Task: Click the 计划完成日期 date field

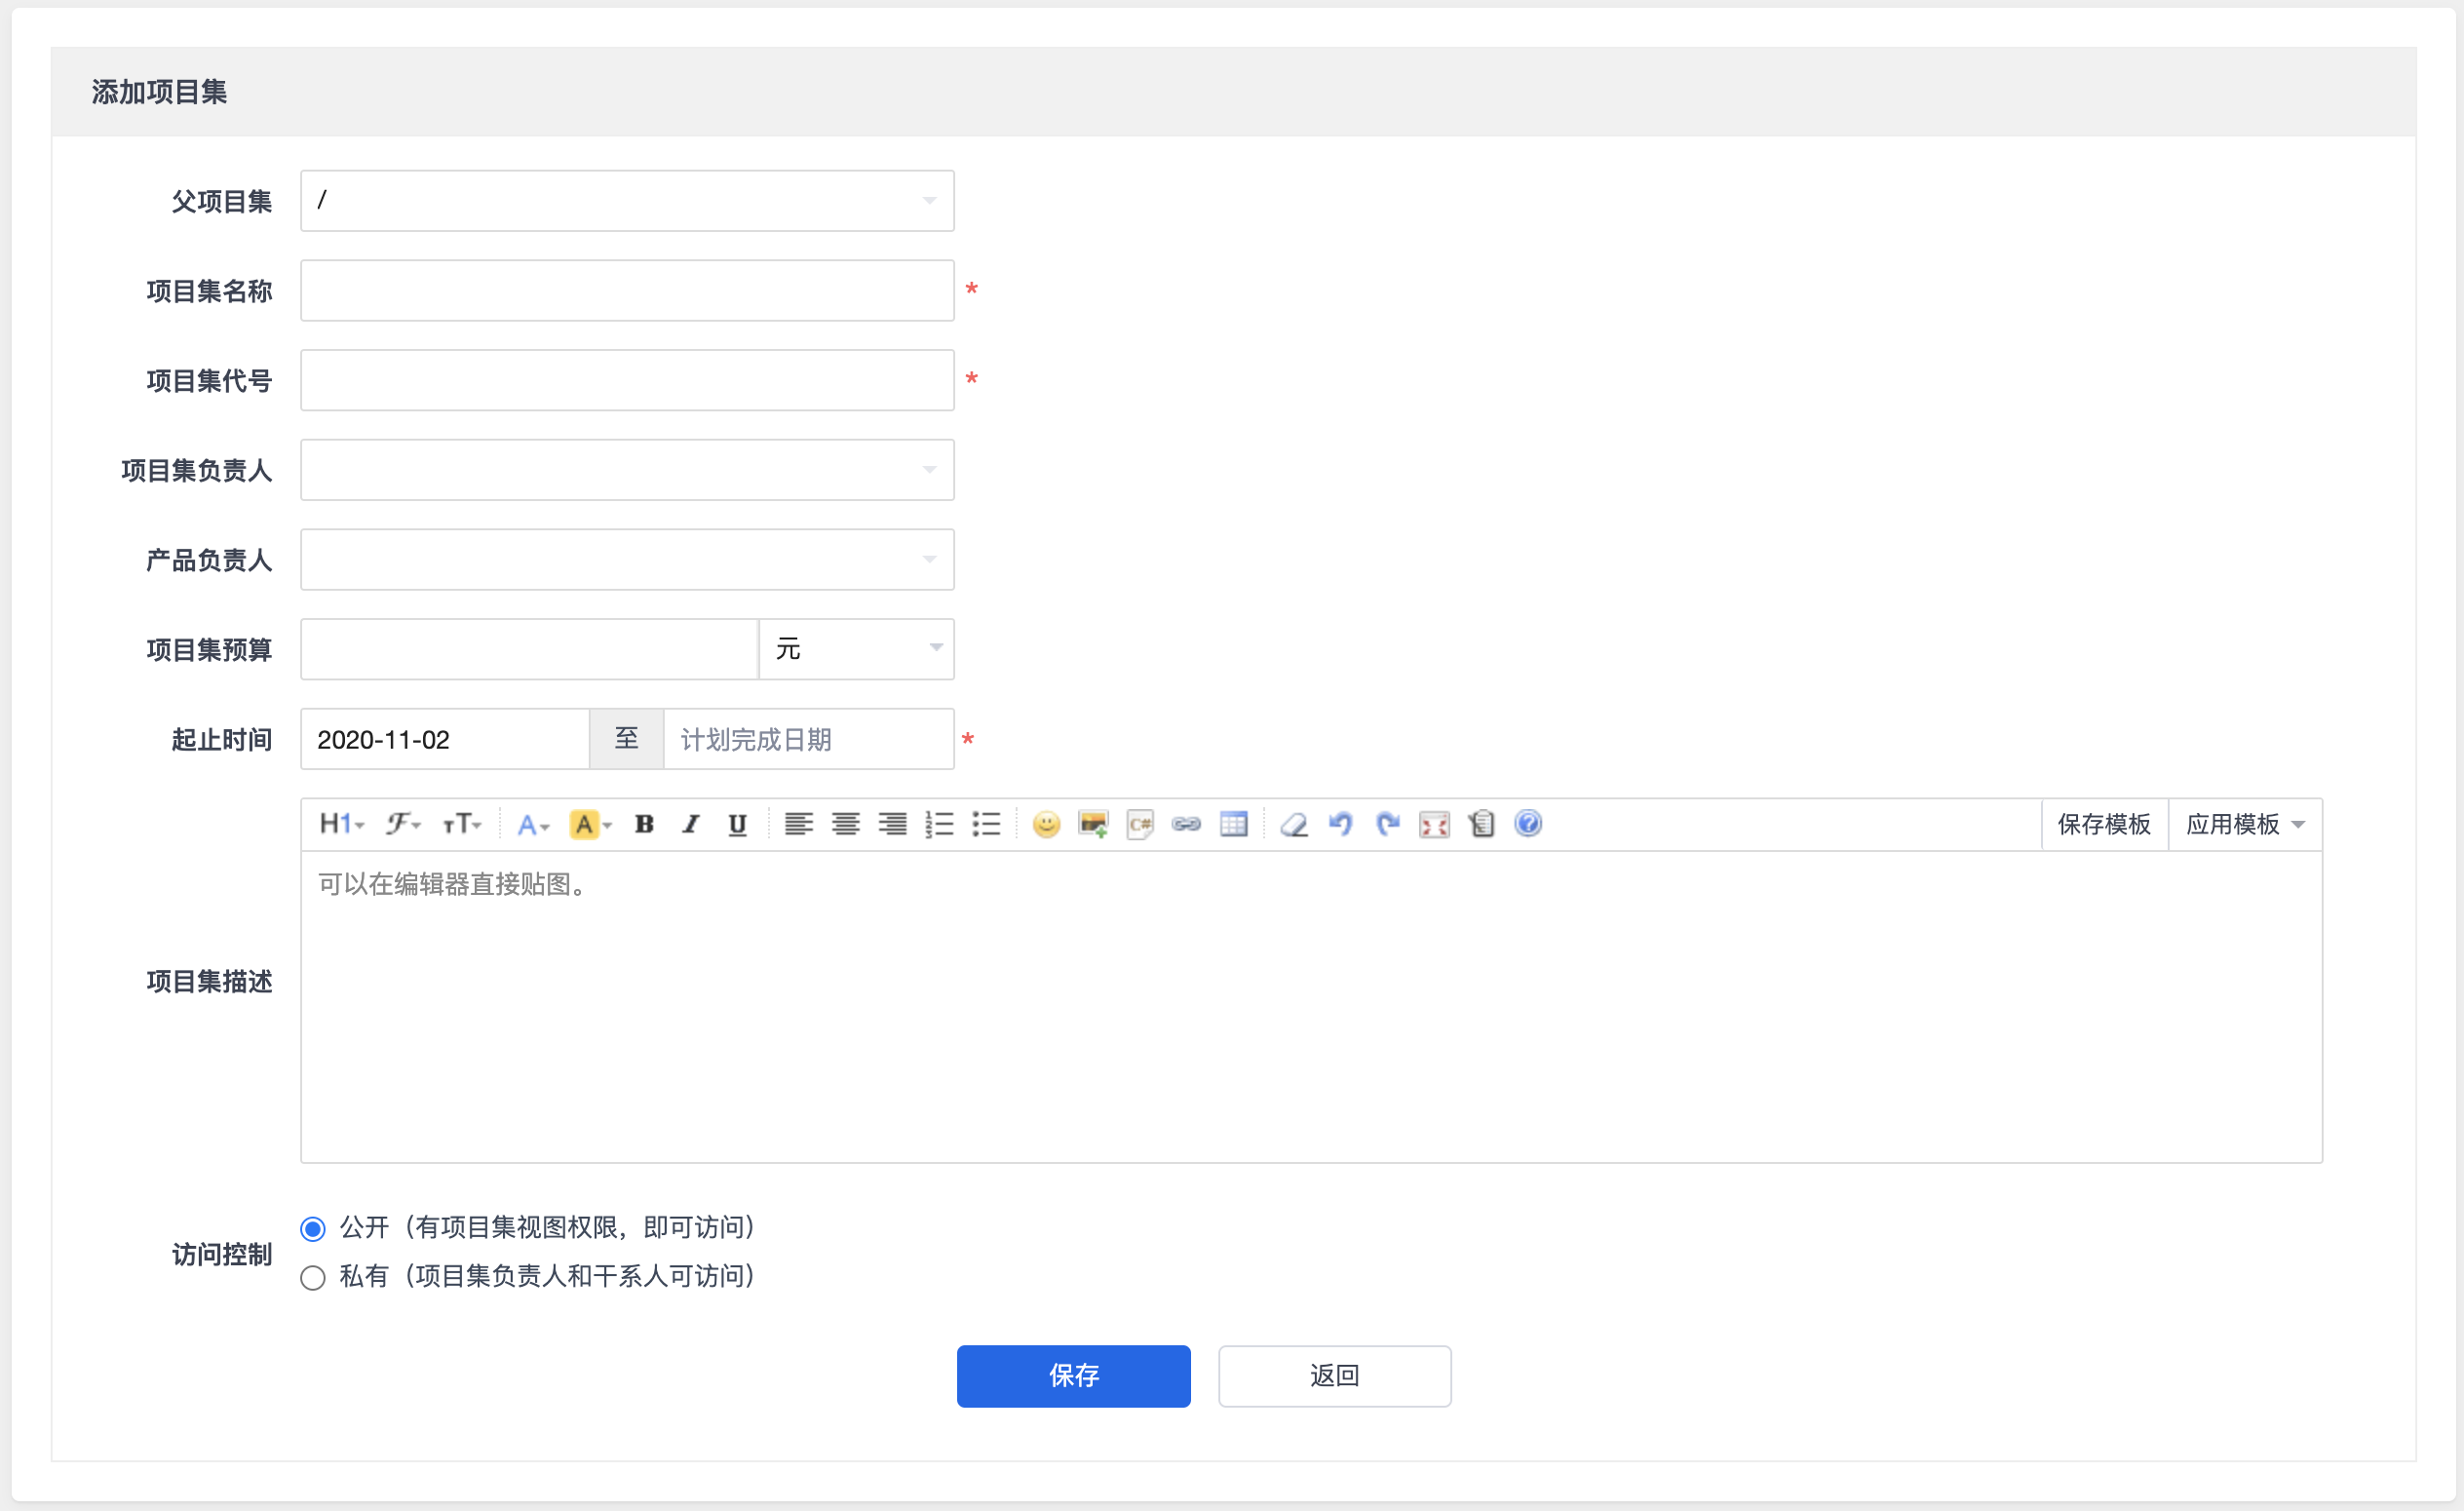Action: pyautogui.click(x=808, y=739)
